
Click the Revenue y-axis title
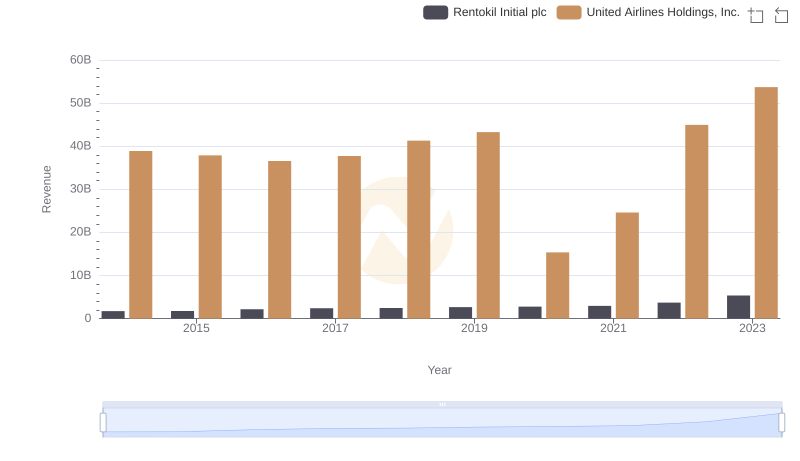coord(46,189)
